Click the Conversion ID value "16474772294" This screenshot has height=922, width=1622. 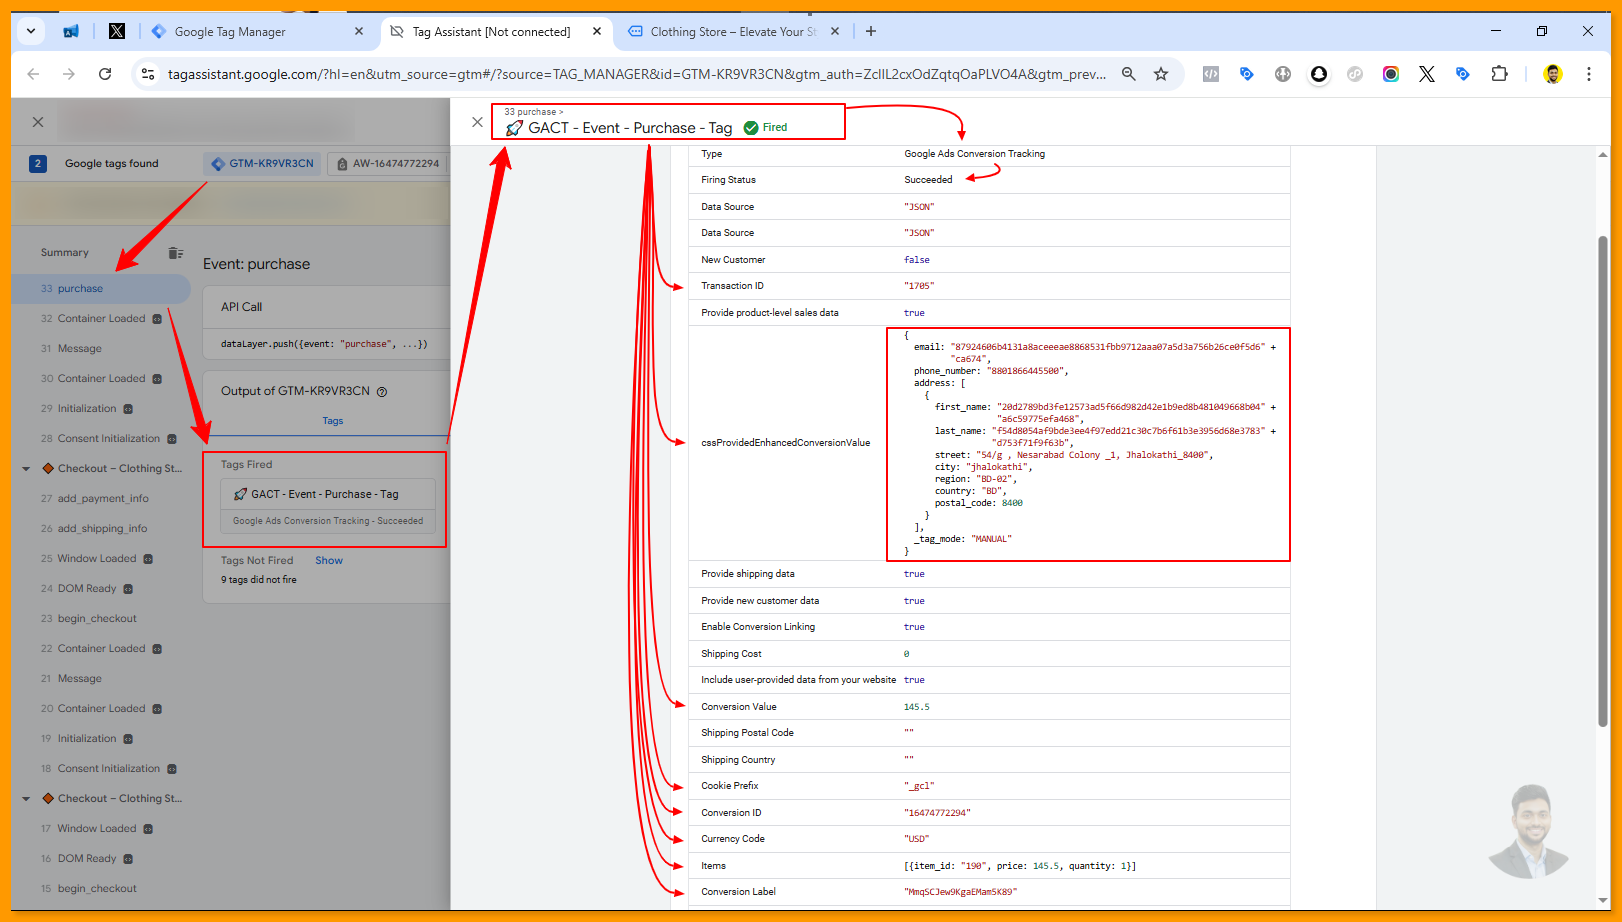click(x=937, y=813)
